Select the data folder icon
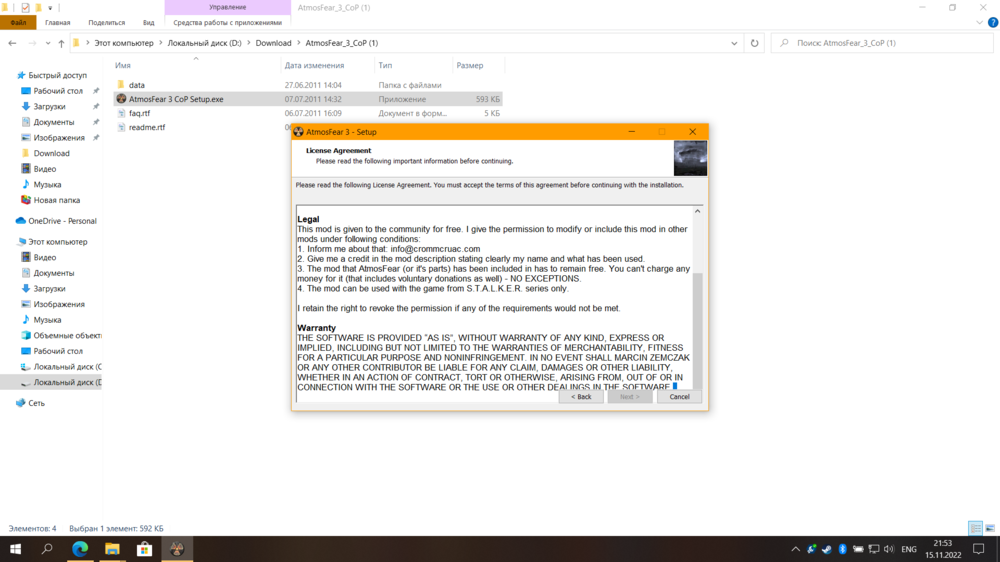The image size is (1000, 562). point(121,85)
